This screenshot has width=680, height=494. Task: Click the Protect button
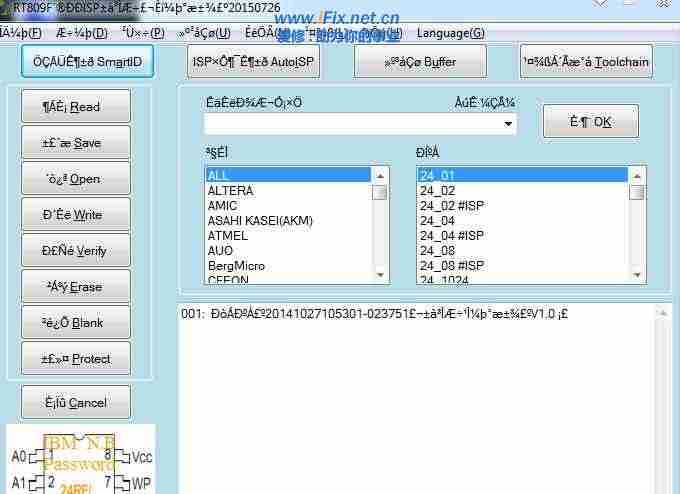click(x=76, y=359)
